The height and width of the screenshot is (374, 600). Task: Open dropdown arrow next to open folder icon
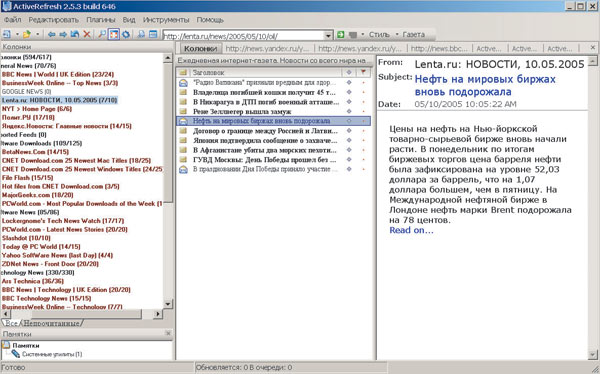coord(37,34)
